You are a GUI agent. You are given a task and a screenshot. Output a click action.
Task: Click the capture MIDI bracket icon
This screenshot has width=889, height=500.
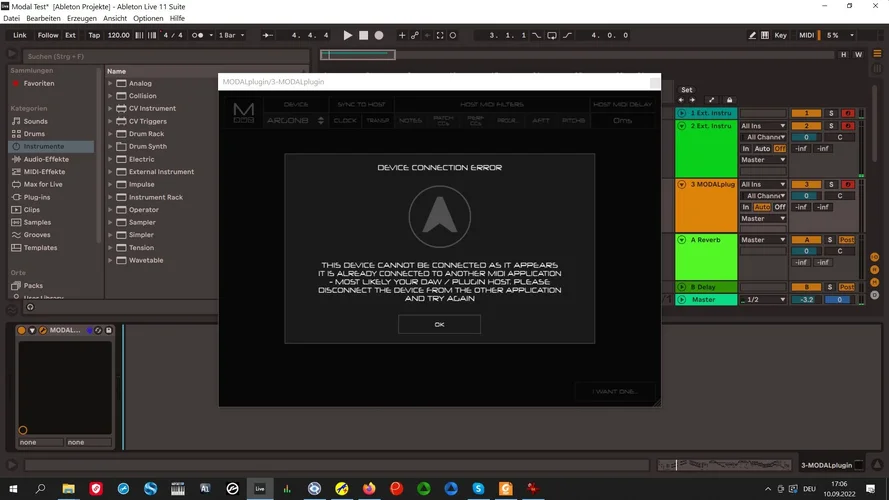pyautogui.click(x=440, y=35)
